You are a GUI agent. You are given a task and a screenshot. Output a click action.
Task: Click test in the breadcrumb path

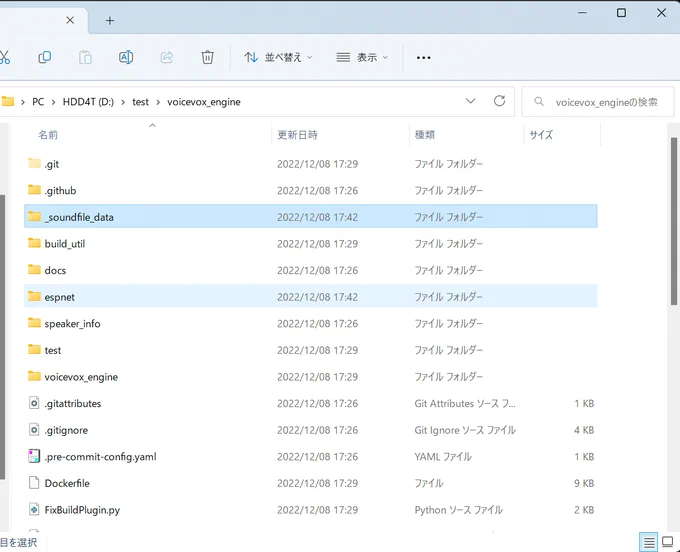[x=140, y=102]
